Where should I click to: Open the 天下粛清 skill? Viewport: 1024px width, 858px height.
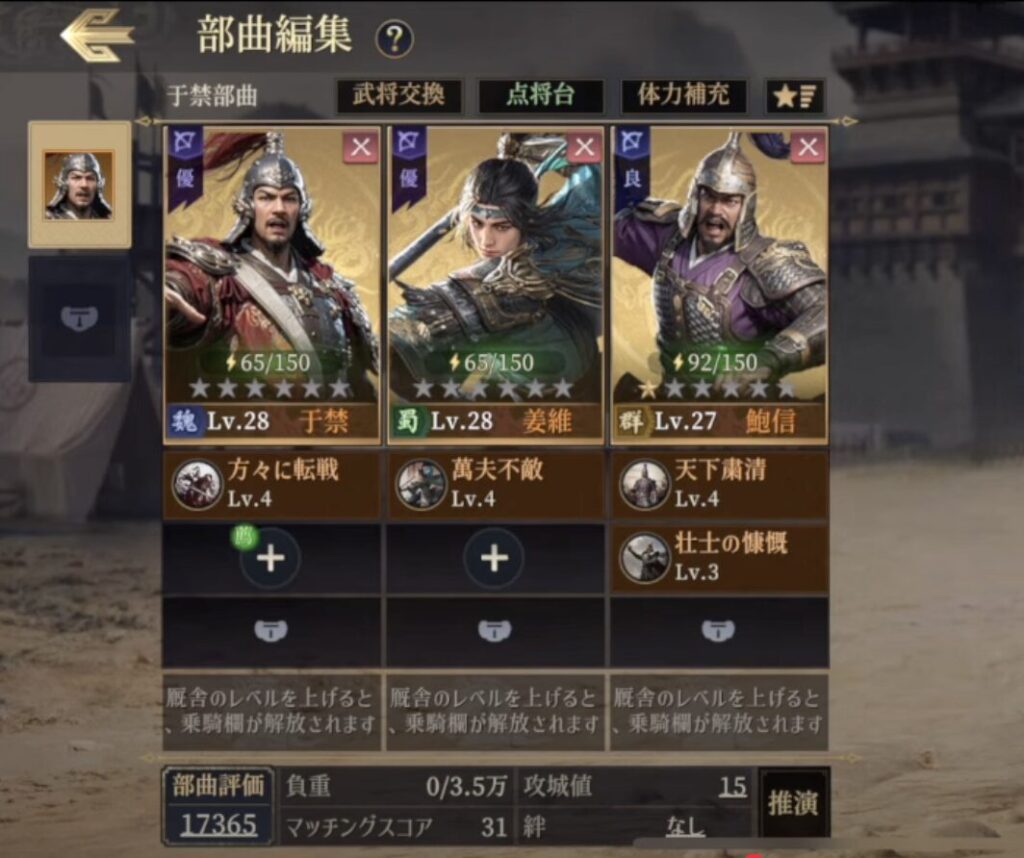point(720,484)
